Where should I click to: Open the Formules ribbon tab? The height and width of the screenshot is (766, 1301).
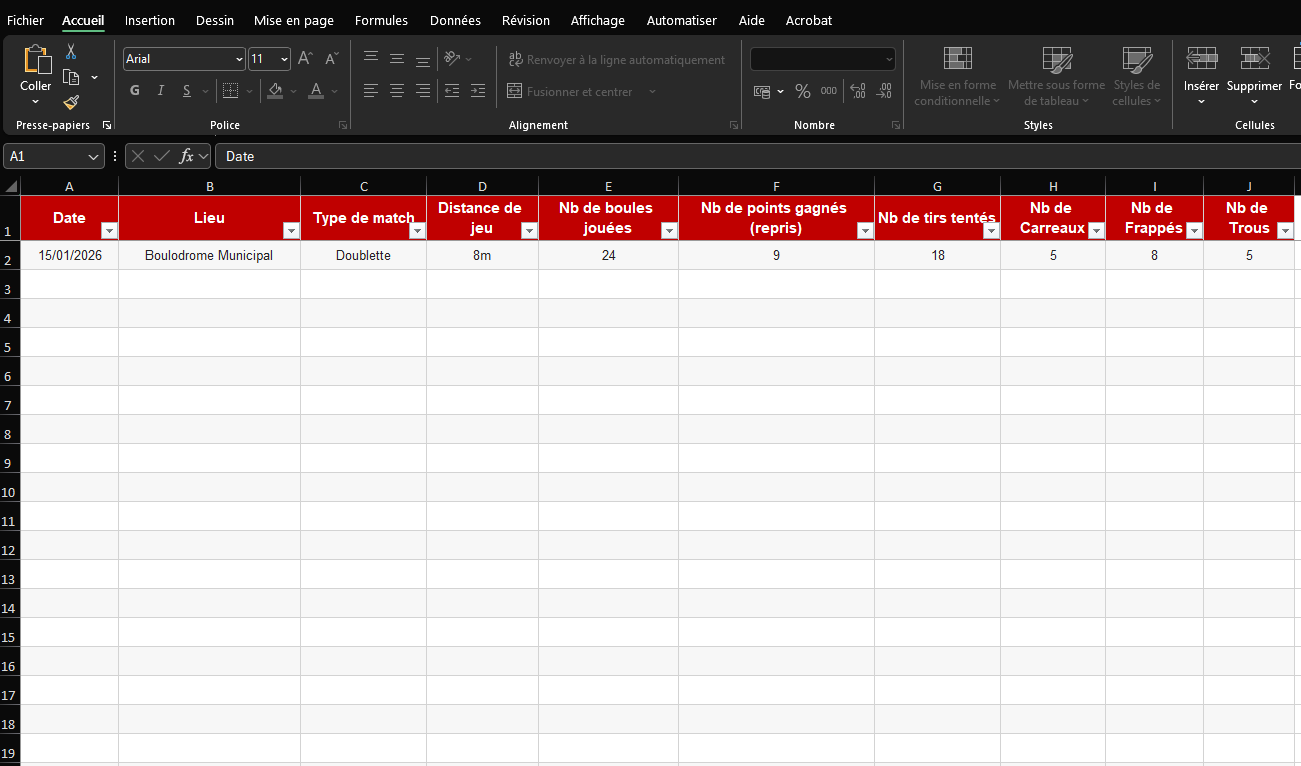382,20
